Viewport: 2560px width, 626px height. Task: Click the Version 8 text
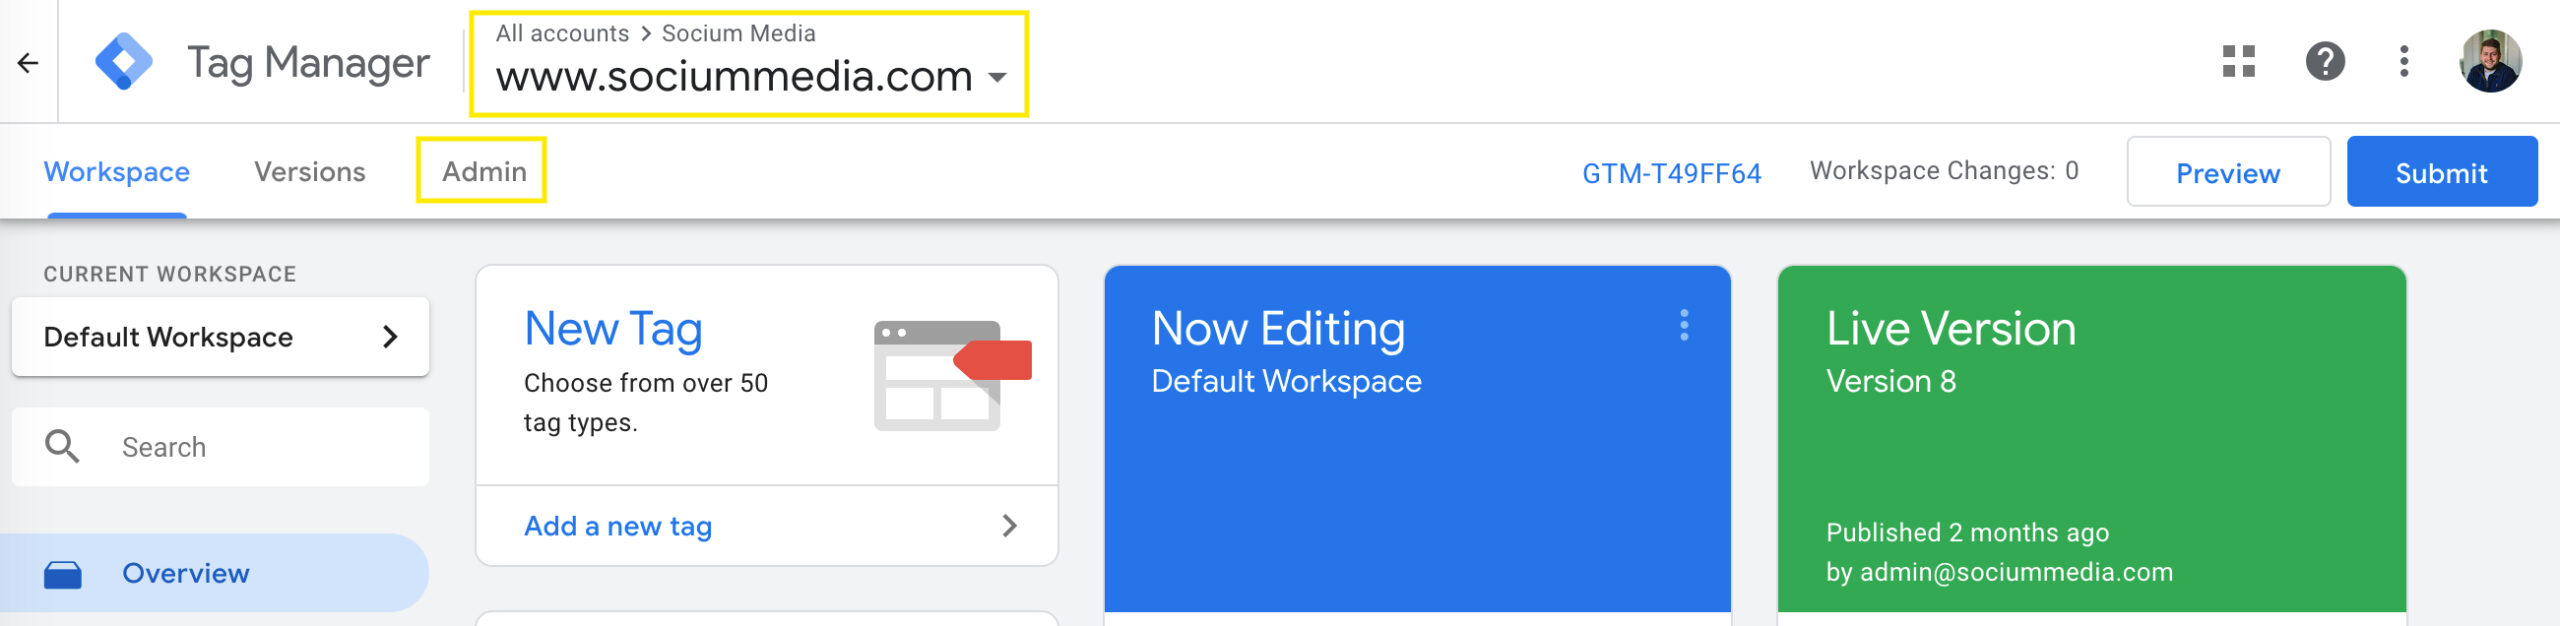tap(1891, 381)
